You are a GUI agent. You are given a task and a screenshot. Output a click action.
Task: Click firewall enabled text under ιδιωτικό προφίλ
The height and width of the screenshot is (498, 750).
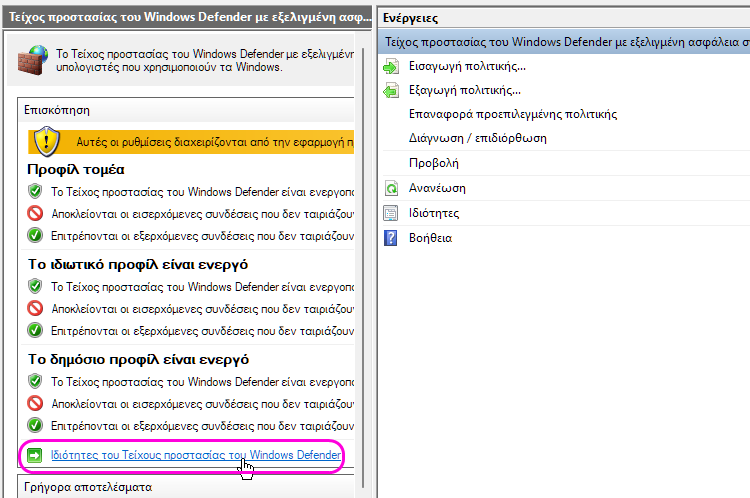click(x=202, y=287)
